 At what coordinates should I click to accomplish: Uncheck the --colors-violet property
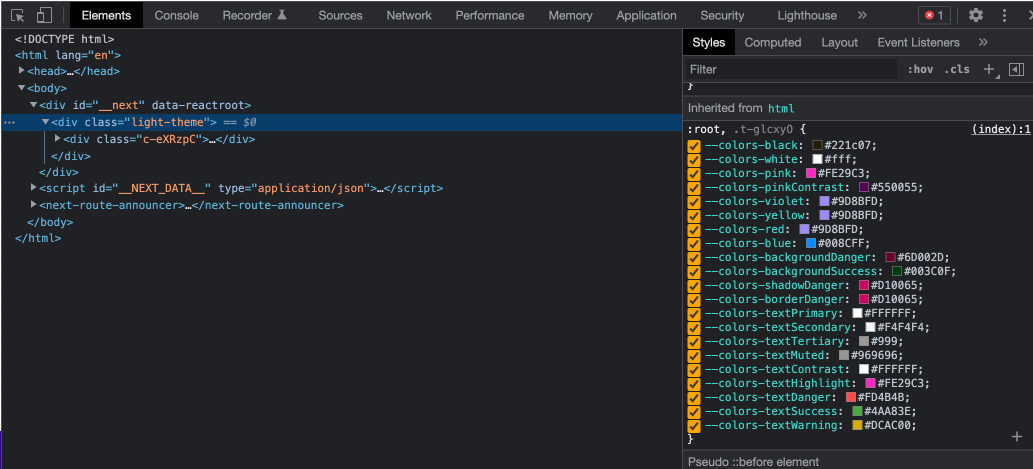pyautogui.click(x=694, y=202)
